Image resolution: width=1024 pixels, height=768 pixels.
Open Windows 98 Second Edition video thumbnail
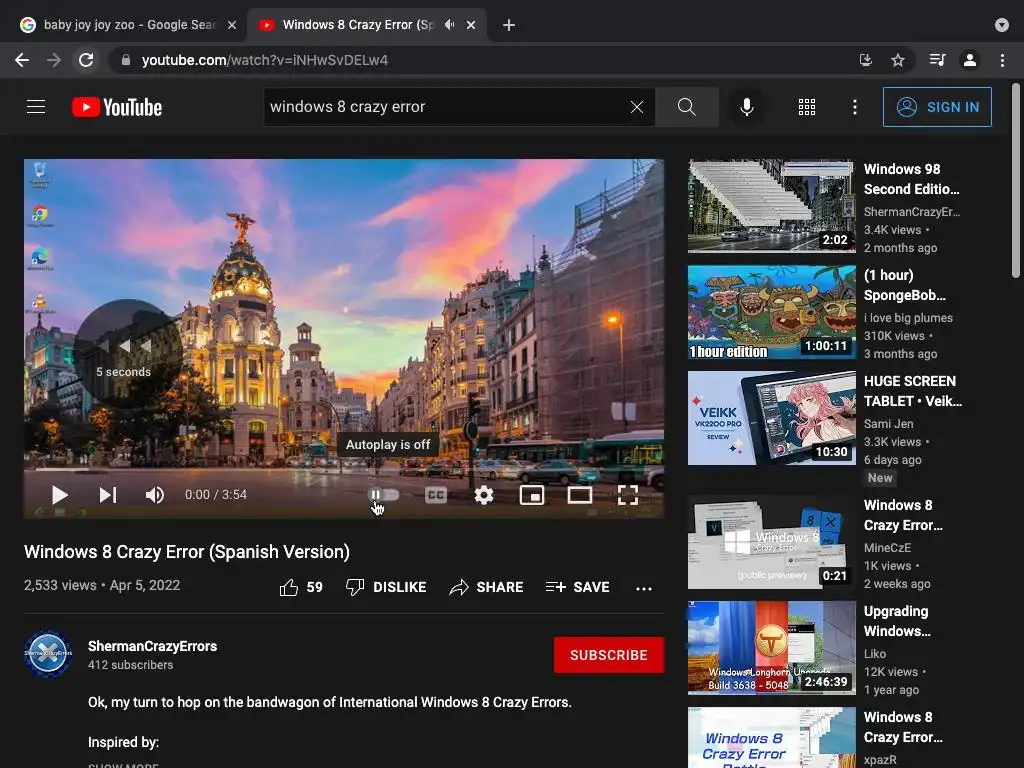pos(771,206)
